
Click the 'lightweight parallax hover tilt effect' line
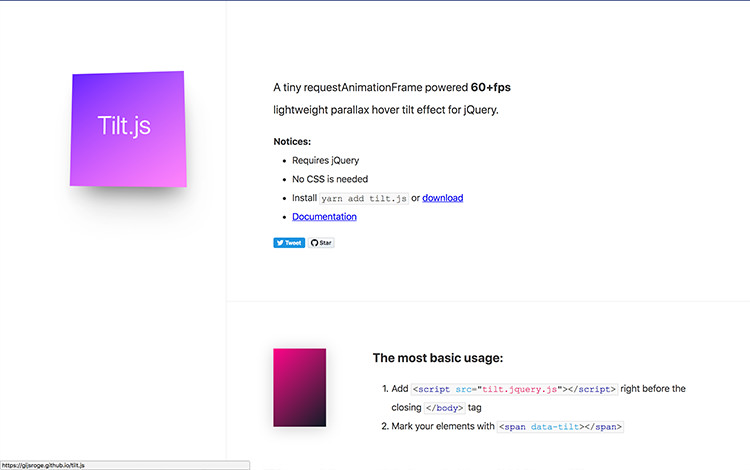point(385,109)
